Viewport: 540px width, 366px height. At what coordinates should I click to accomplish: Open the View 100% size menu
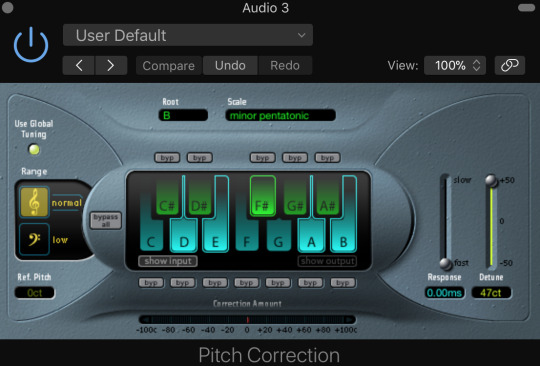click(455, 65)
